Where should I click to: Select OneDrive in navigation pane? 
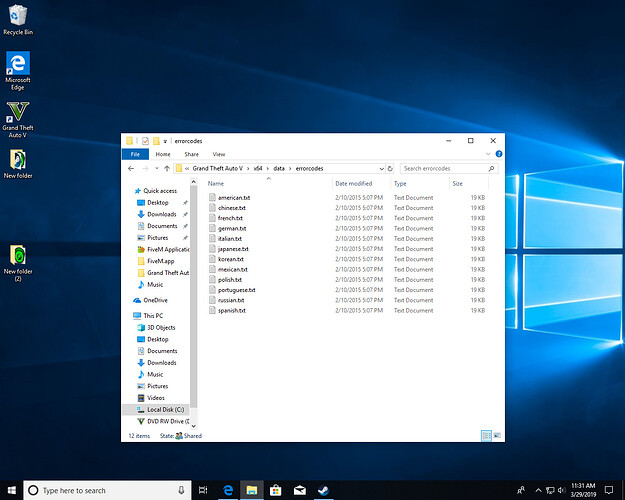click(151, 300)
